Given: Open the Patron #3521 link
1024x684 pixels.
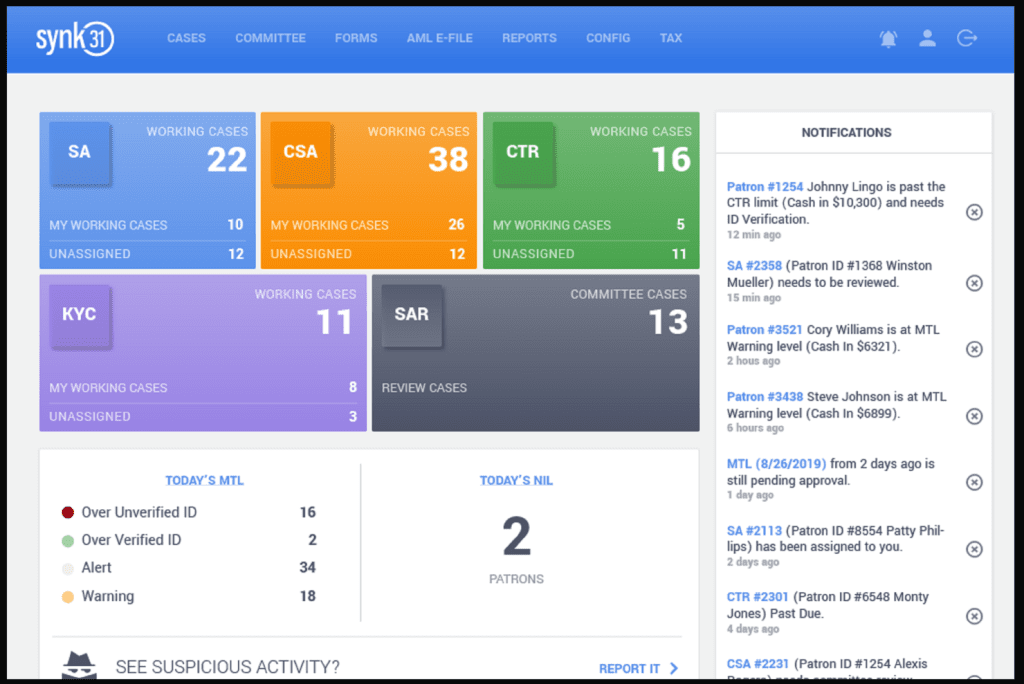Looking at the screenshot, I should coord(765,330).
